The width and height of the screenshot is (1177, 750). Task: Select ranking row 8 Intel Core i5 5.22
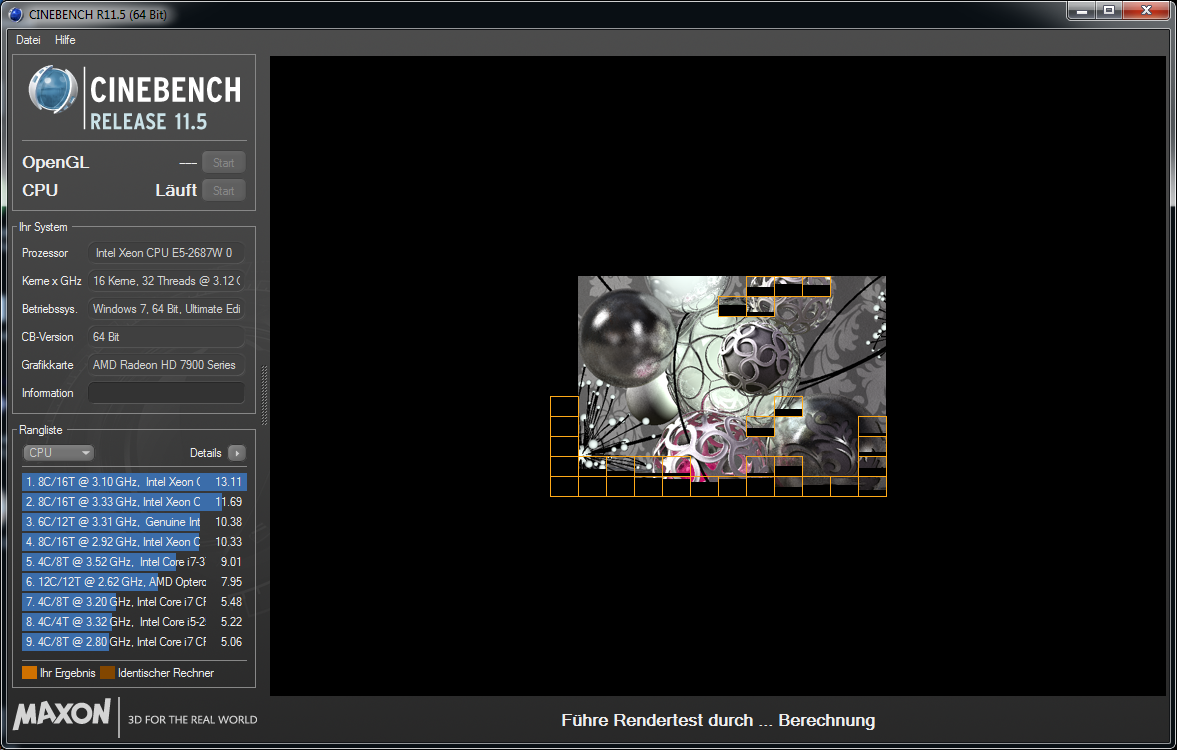134,622
